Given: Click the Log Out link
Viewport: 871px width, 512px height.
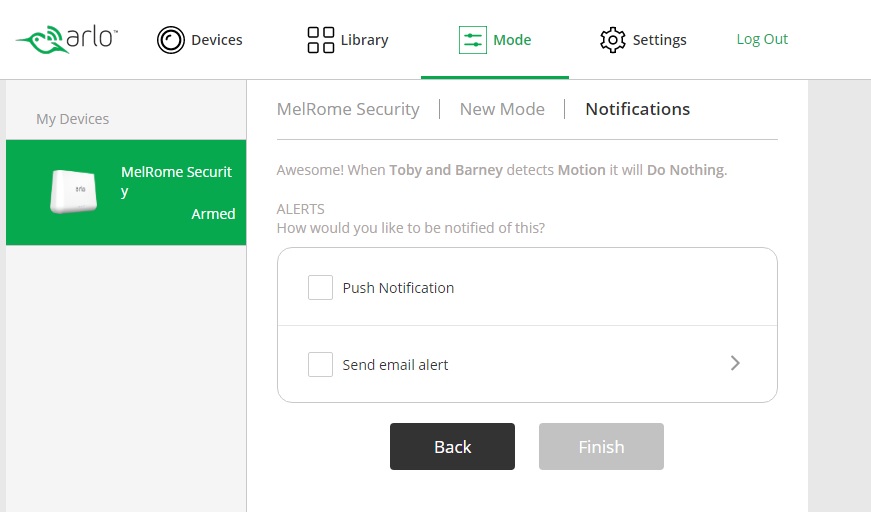Looking at the screenshot, I should point(762,39).
